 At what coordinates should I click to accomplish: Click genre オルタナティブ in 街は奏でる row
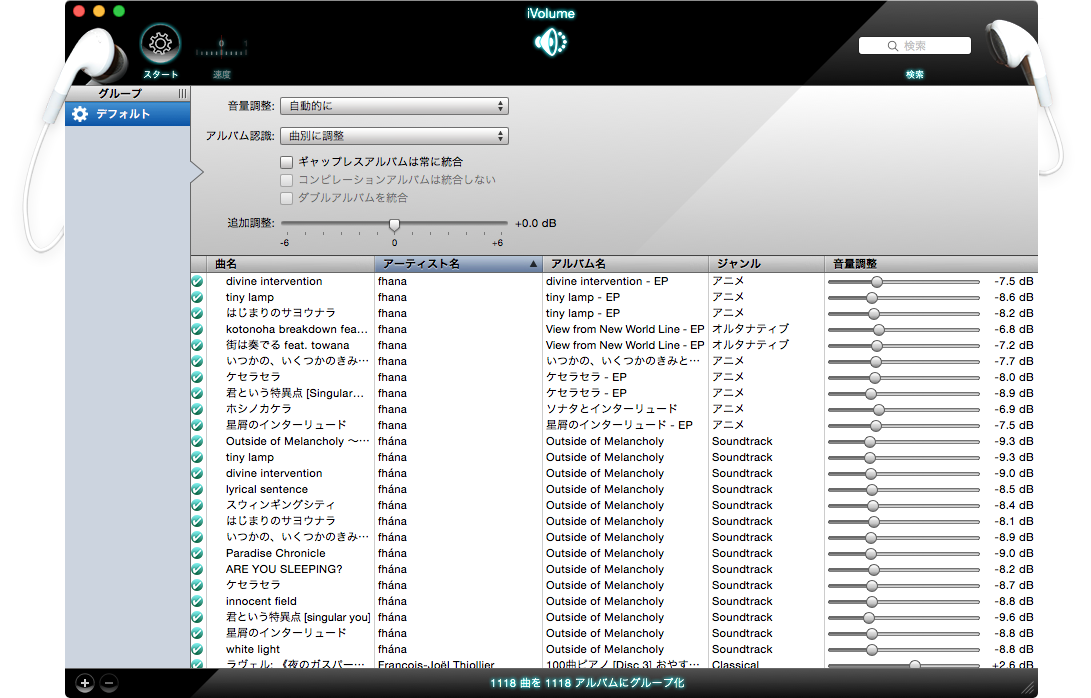(x=750, y=345)
